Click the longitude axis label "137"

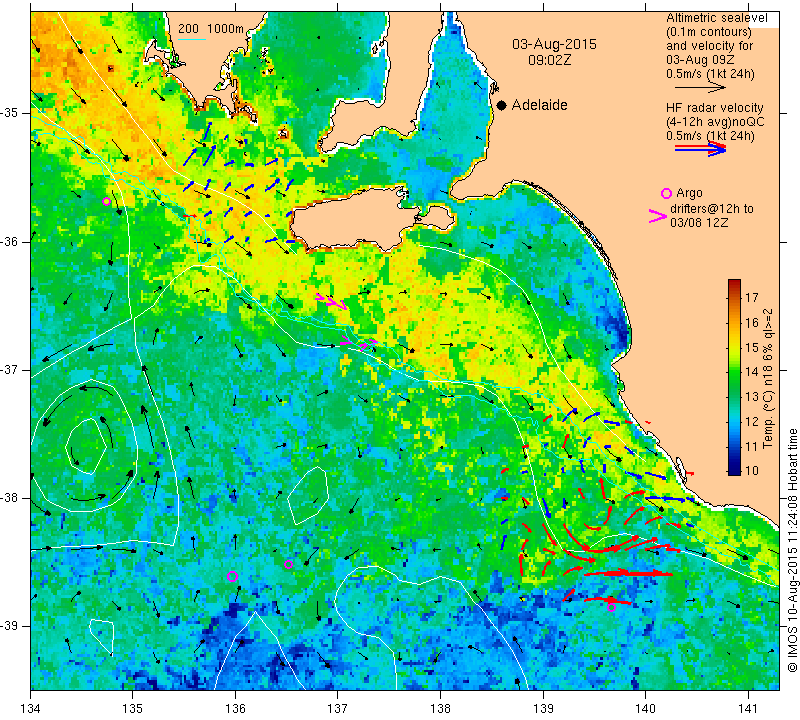[x=337, y=709]
